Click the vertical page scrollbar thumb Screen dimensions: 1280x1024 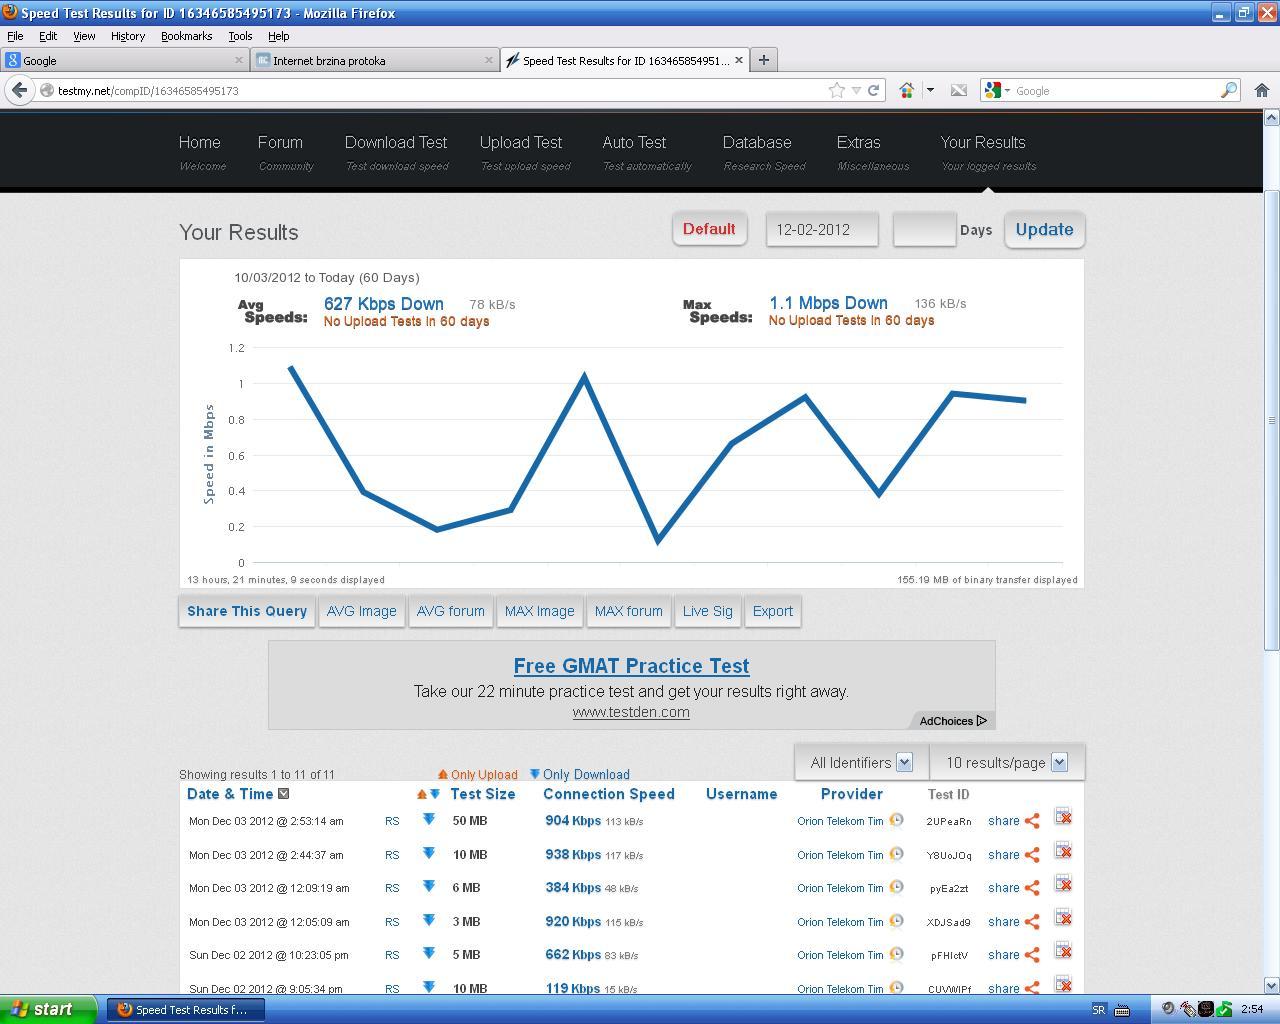pos(1271,420)
